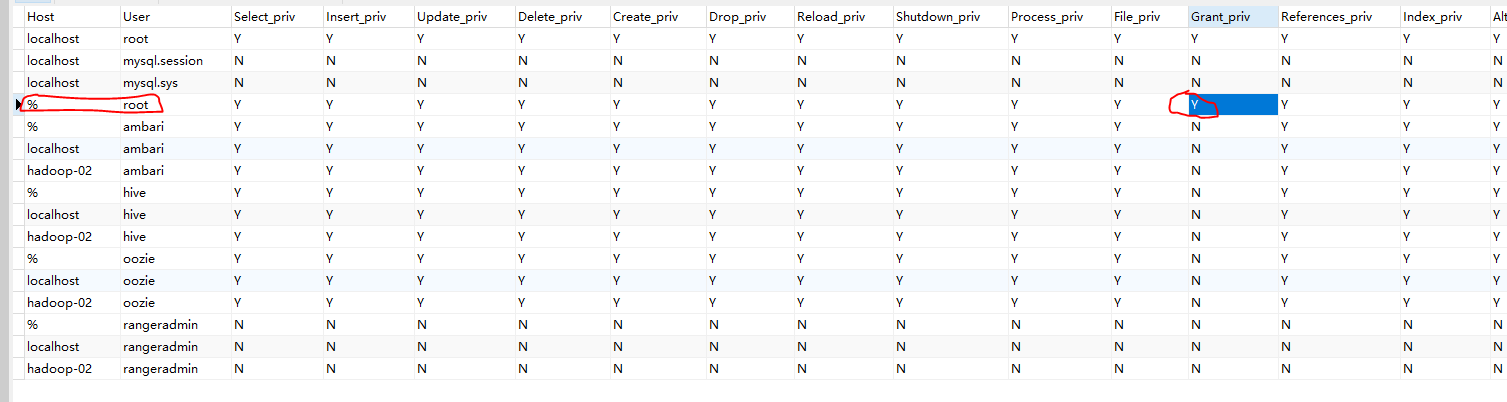The height and width of the screenshot is (402, 1507).
Task: Click the Host column header
Action: tap(70, 17)
